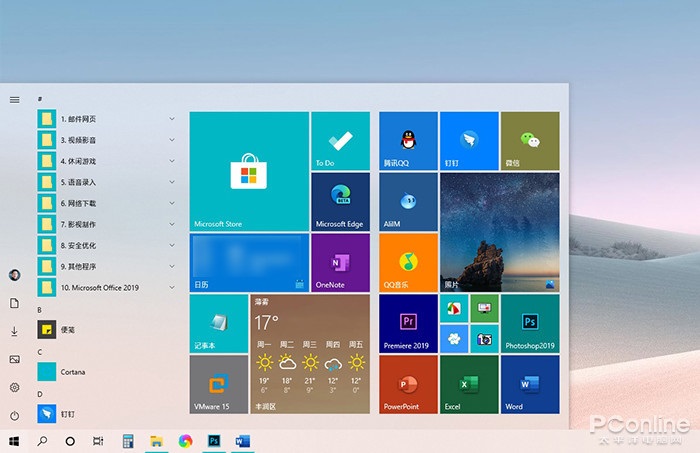
Task: Open Downloads from Start sidebar
Action: point(15,331)
